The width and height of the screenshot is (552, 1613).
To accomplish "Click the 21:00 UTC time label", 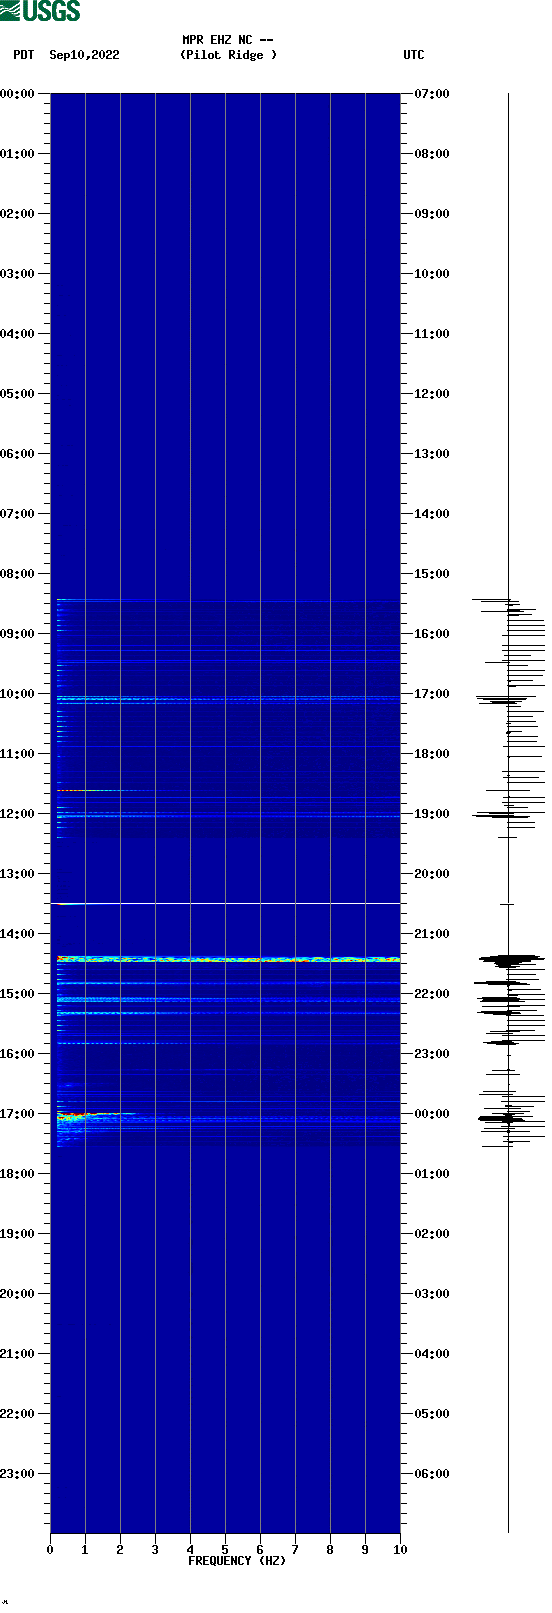I will click(x=432, y=934).
